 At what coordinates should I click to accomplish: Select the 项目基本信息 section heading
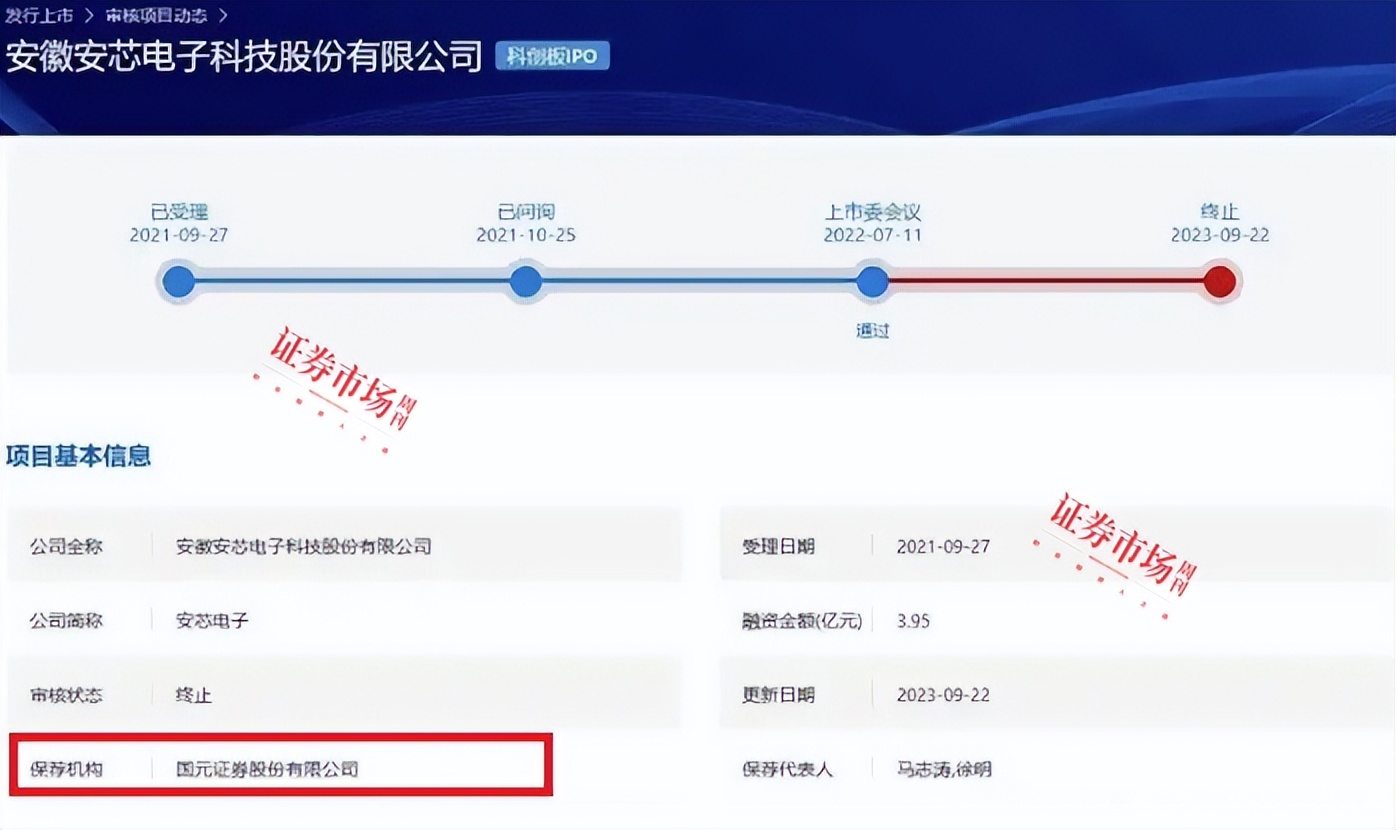78,457
